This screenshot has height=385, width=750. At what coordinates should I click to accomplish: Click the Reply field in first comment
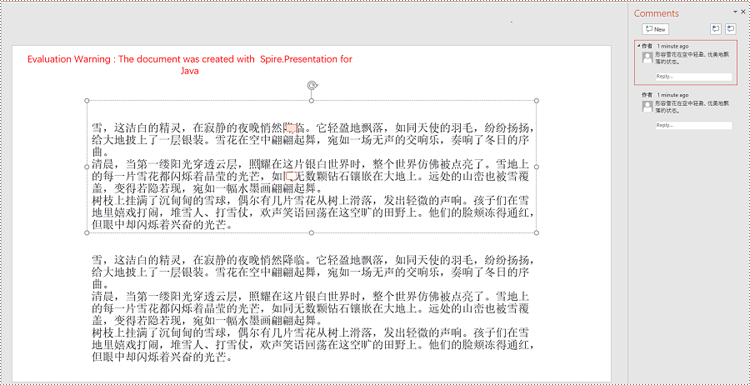click(694, 77)
